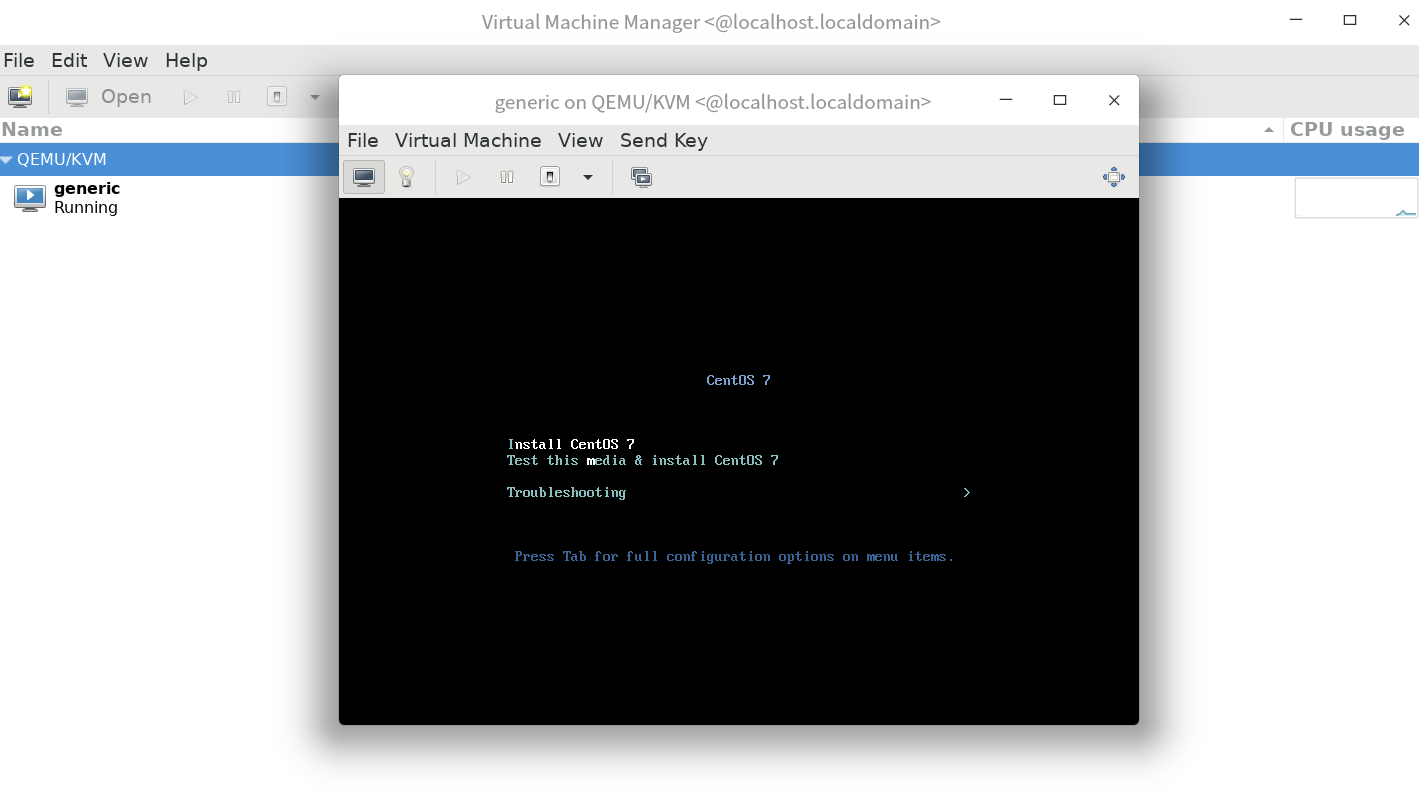Switch console to fullscreen
The width and height of the screenshot is (1419, 800).
[x=1113, y=177]
